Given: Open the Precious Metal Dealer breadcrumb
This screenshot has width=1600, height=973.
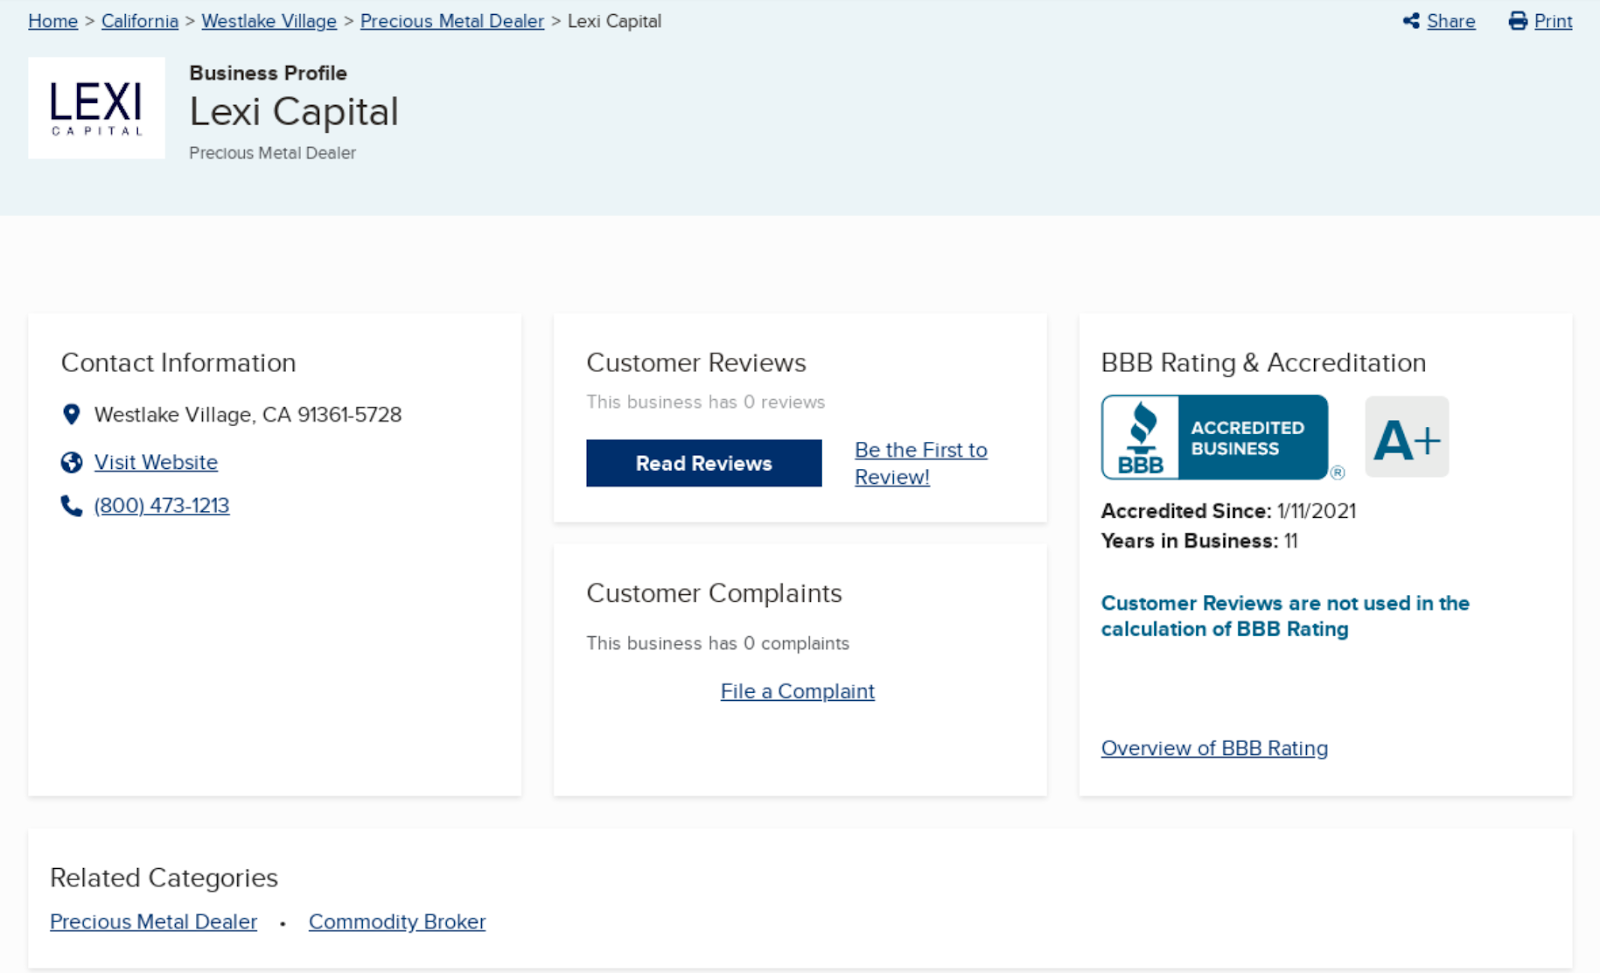Looking at the screenshot, I should (x=452, y=21).
